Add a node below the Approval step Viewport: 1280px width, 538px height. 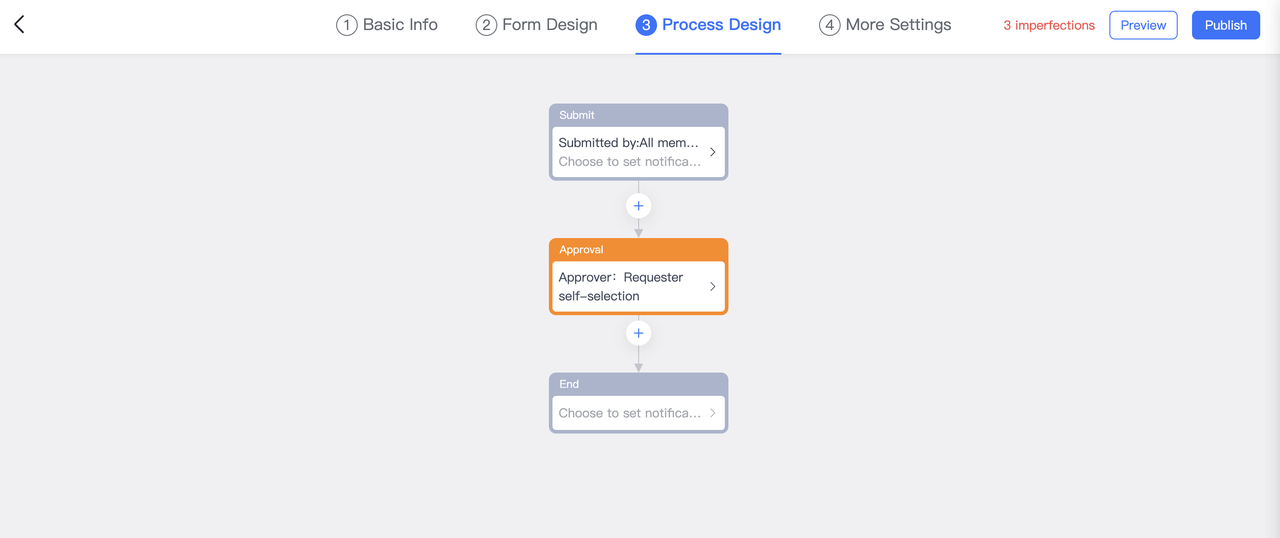pos(638,333)
